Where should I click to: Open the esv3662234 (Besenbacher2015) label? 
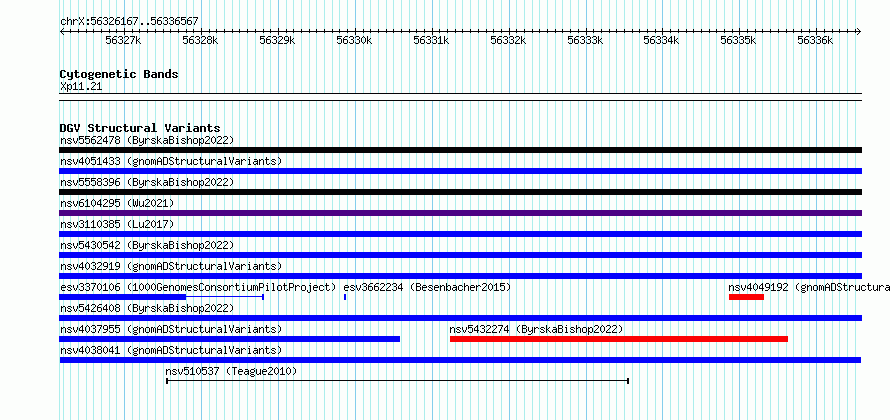click(427, 287)
